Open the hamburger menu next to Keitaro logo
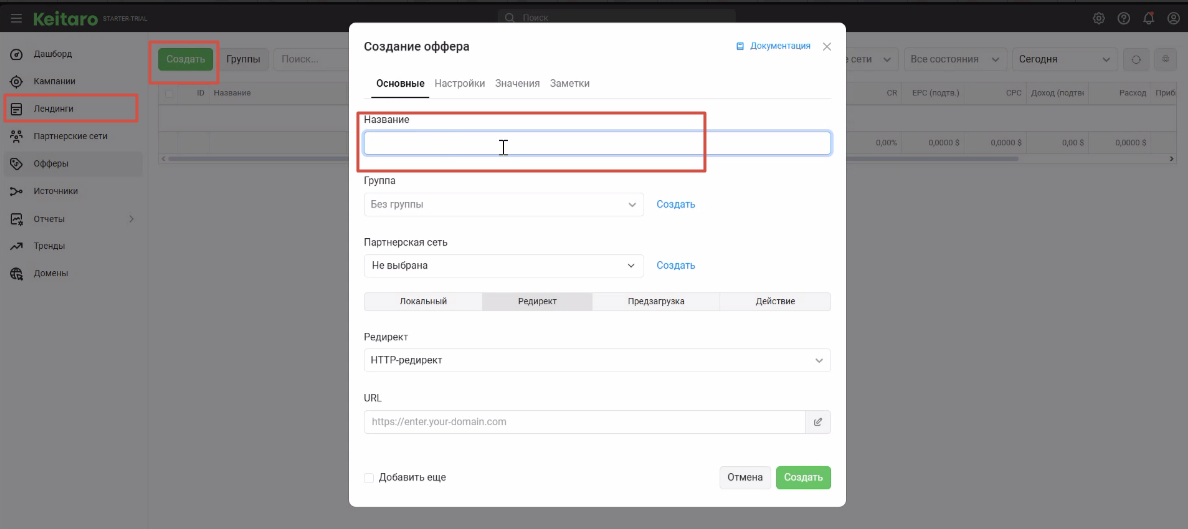This screenshot has height=529, width=1188. [16, 18]
